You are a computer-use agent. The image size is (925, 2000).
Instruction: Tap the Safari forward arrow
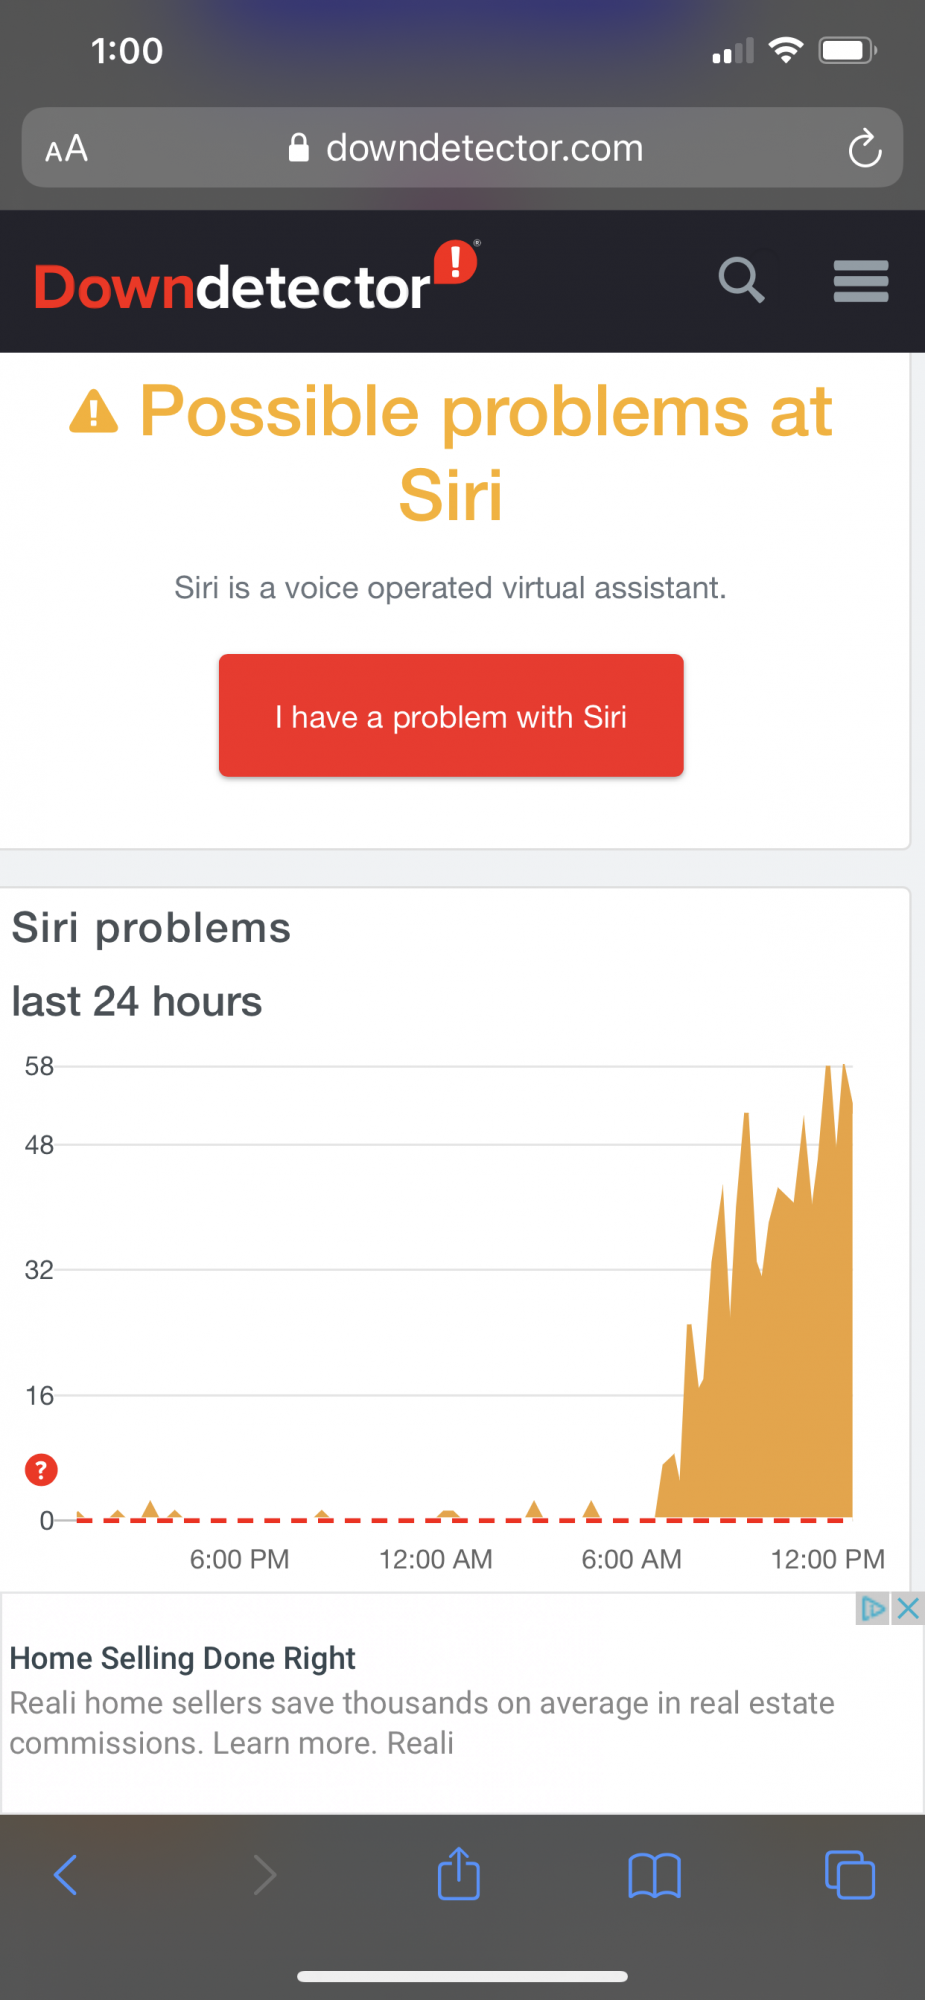click(x=264, y=1875)
